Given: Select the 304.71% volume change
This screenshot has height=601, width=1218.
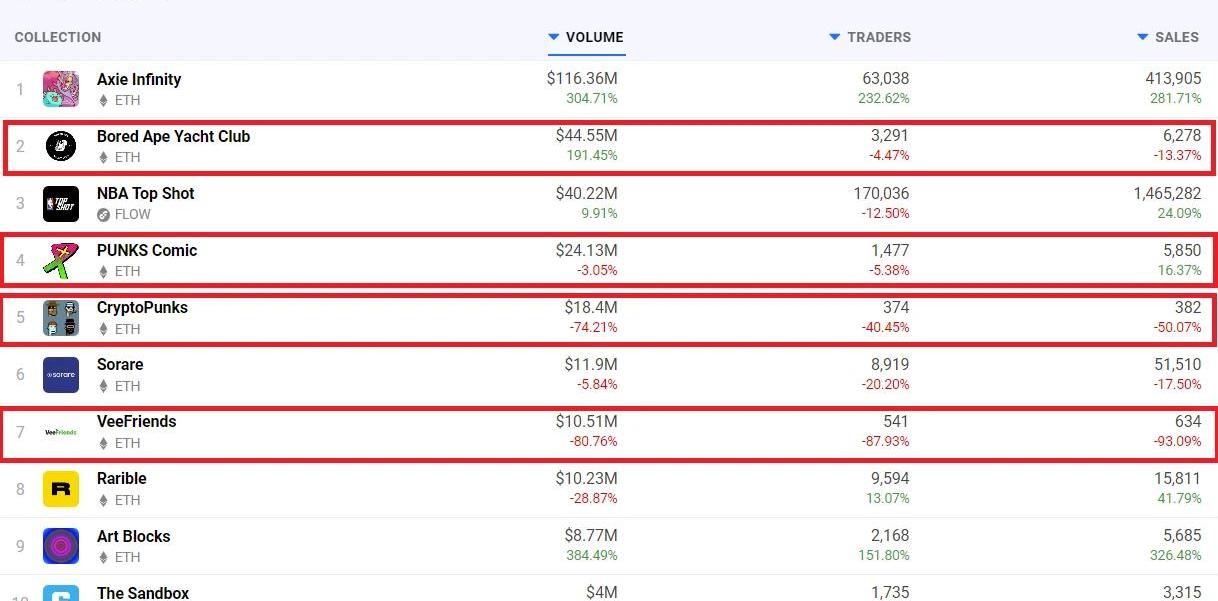Looking at the screenshot, I should click(x=592, y=98).
